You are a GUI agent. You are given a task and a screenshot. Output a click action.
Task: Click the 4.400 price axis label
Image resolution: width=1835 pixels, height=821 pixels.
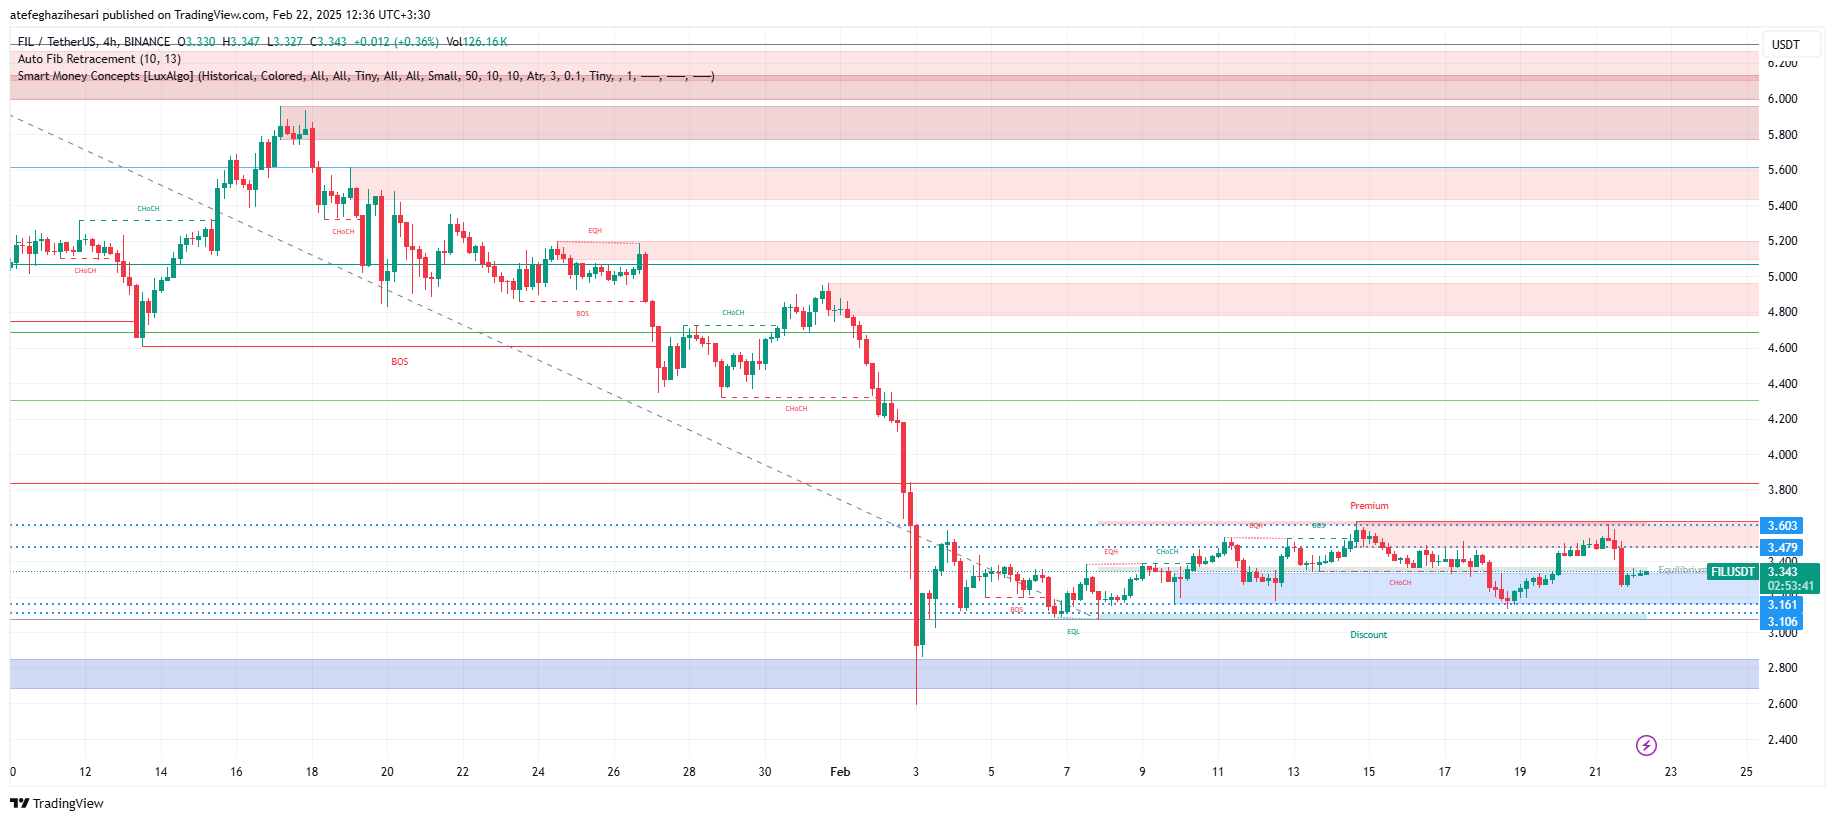[x=1782, y=384]
